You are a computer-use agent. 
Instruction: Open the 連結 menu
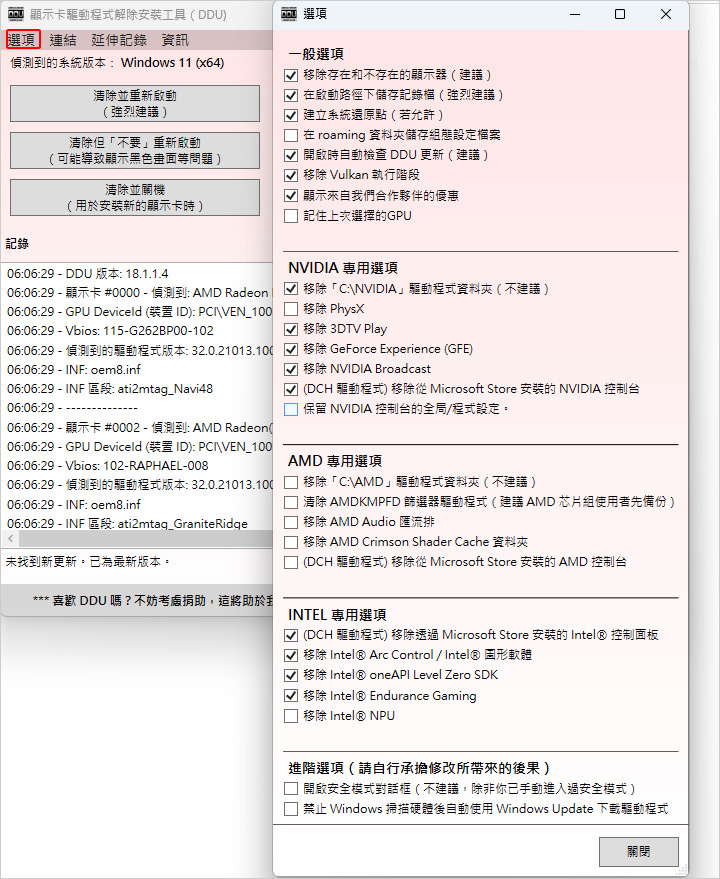pyautogui.click(x=63, y=40)
